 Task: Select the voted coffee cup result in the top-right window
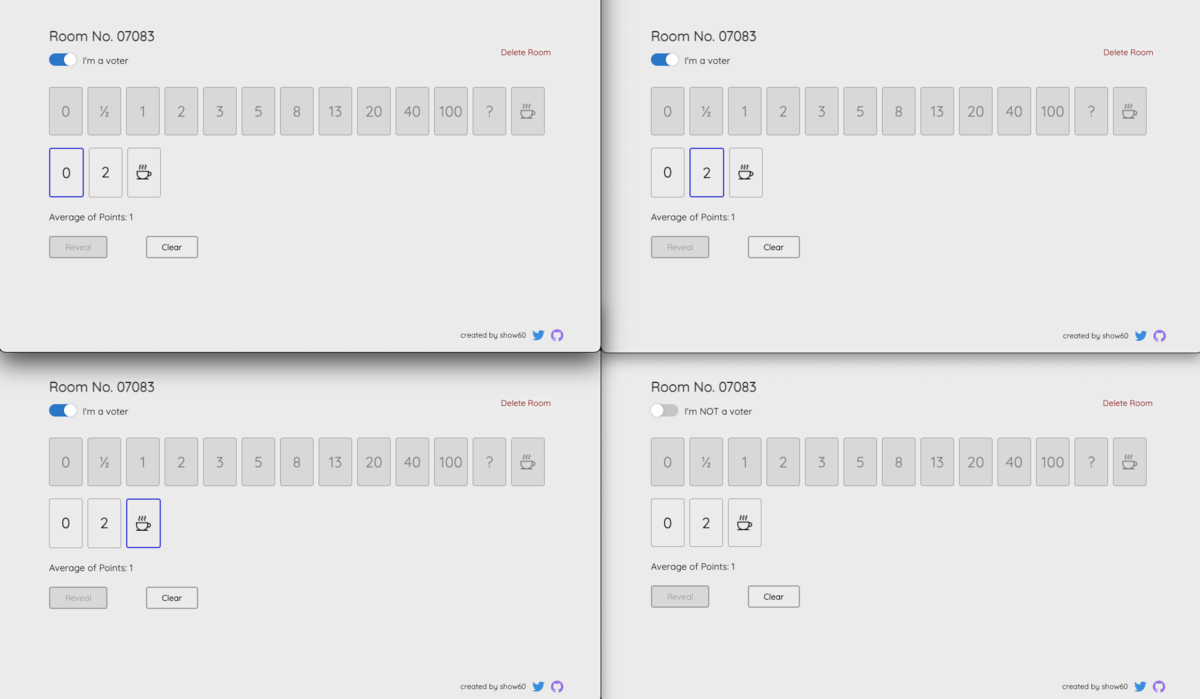tap(746, 172)
